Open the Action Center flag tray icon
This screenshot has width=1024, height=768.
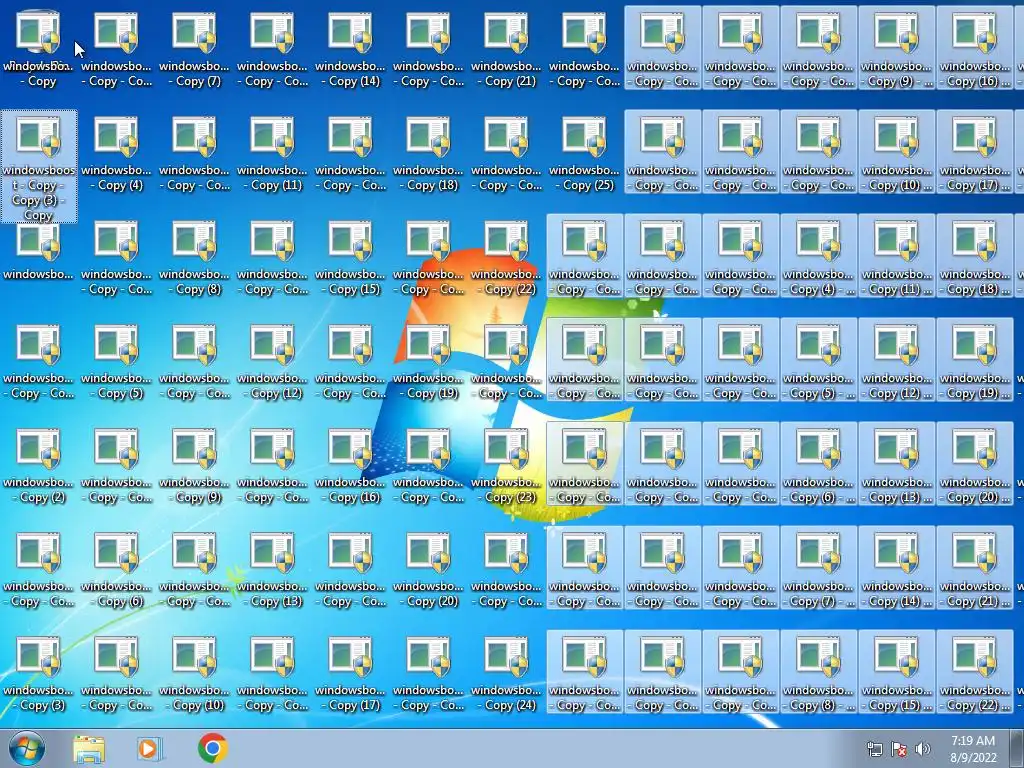pos(899,749)
